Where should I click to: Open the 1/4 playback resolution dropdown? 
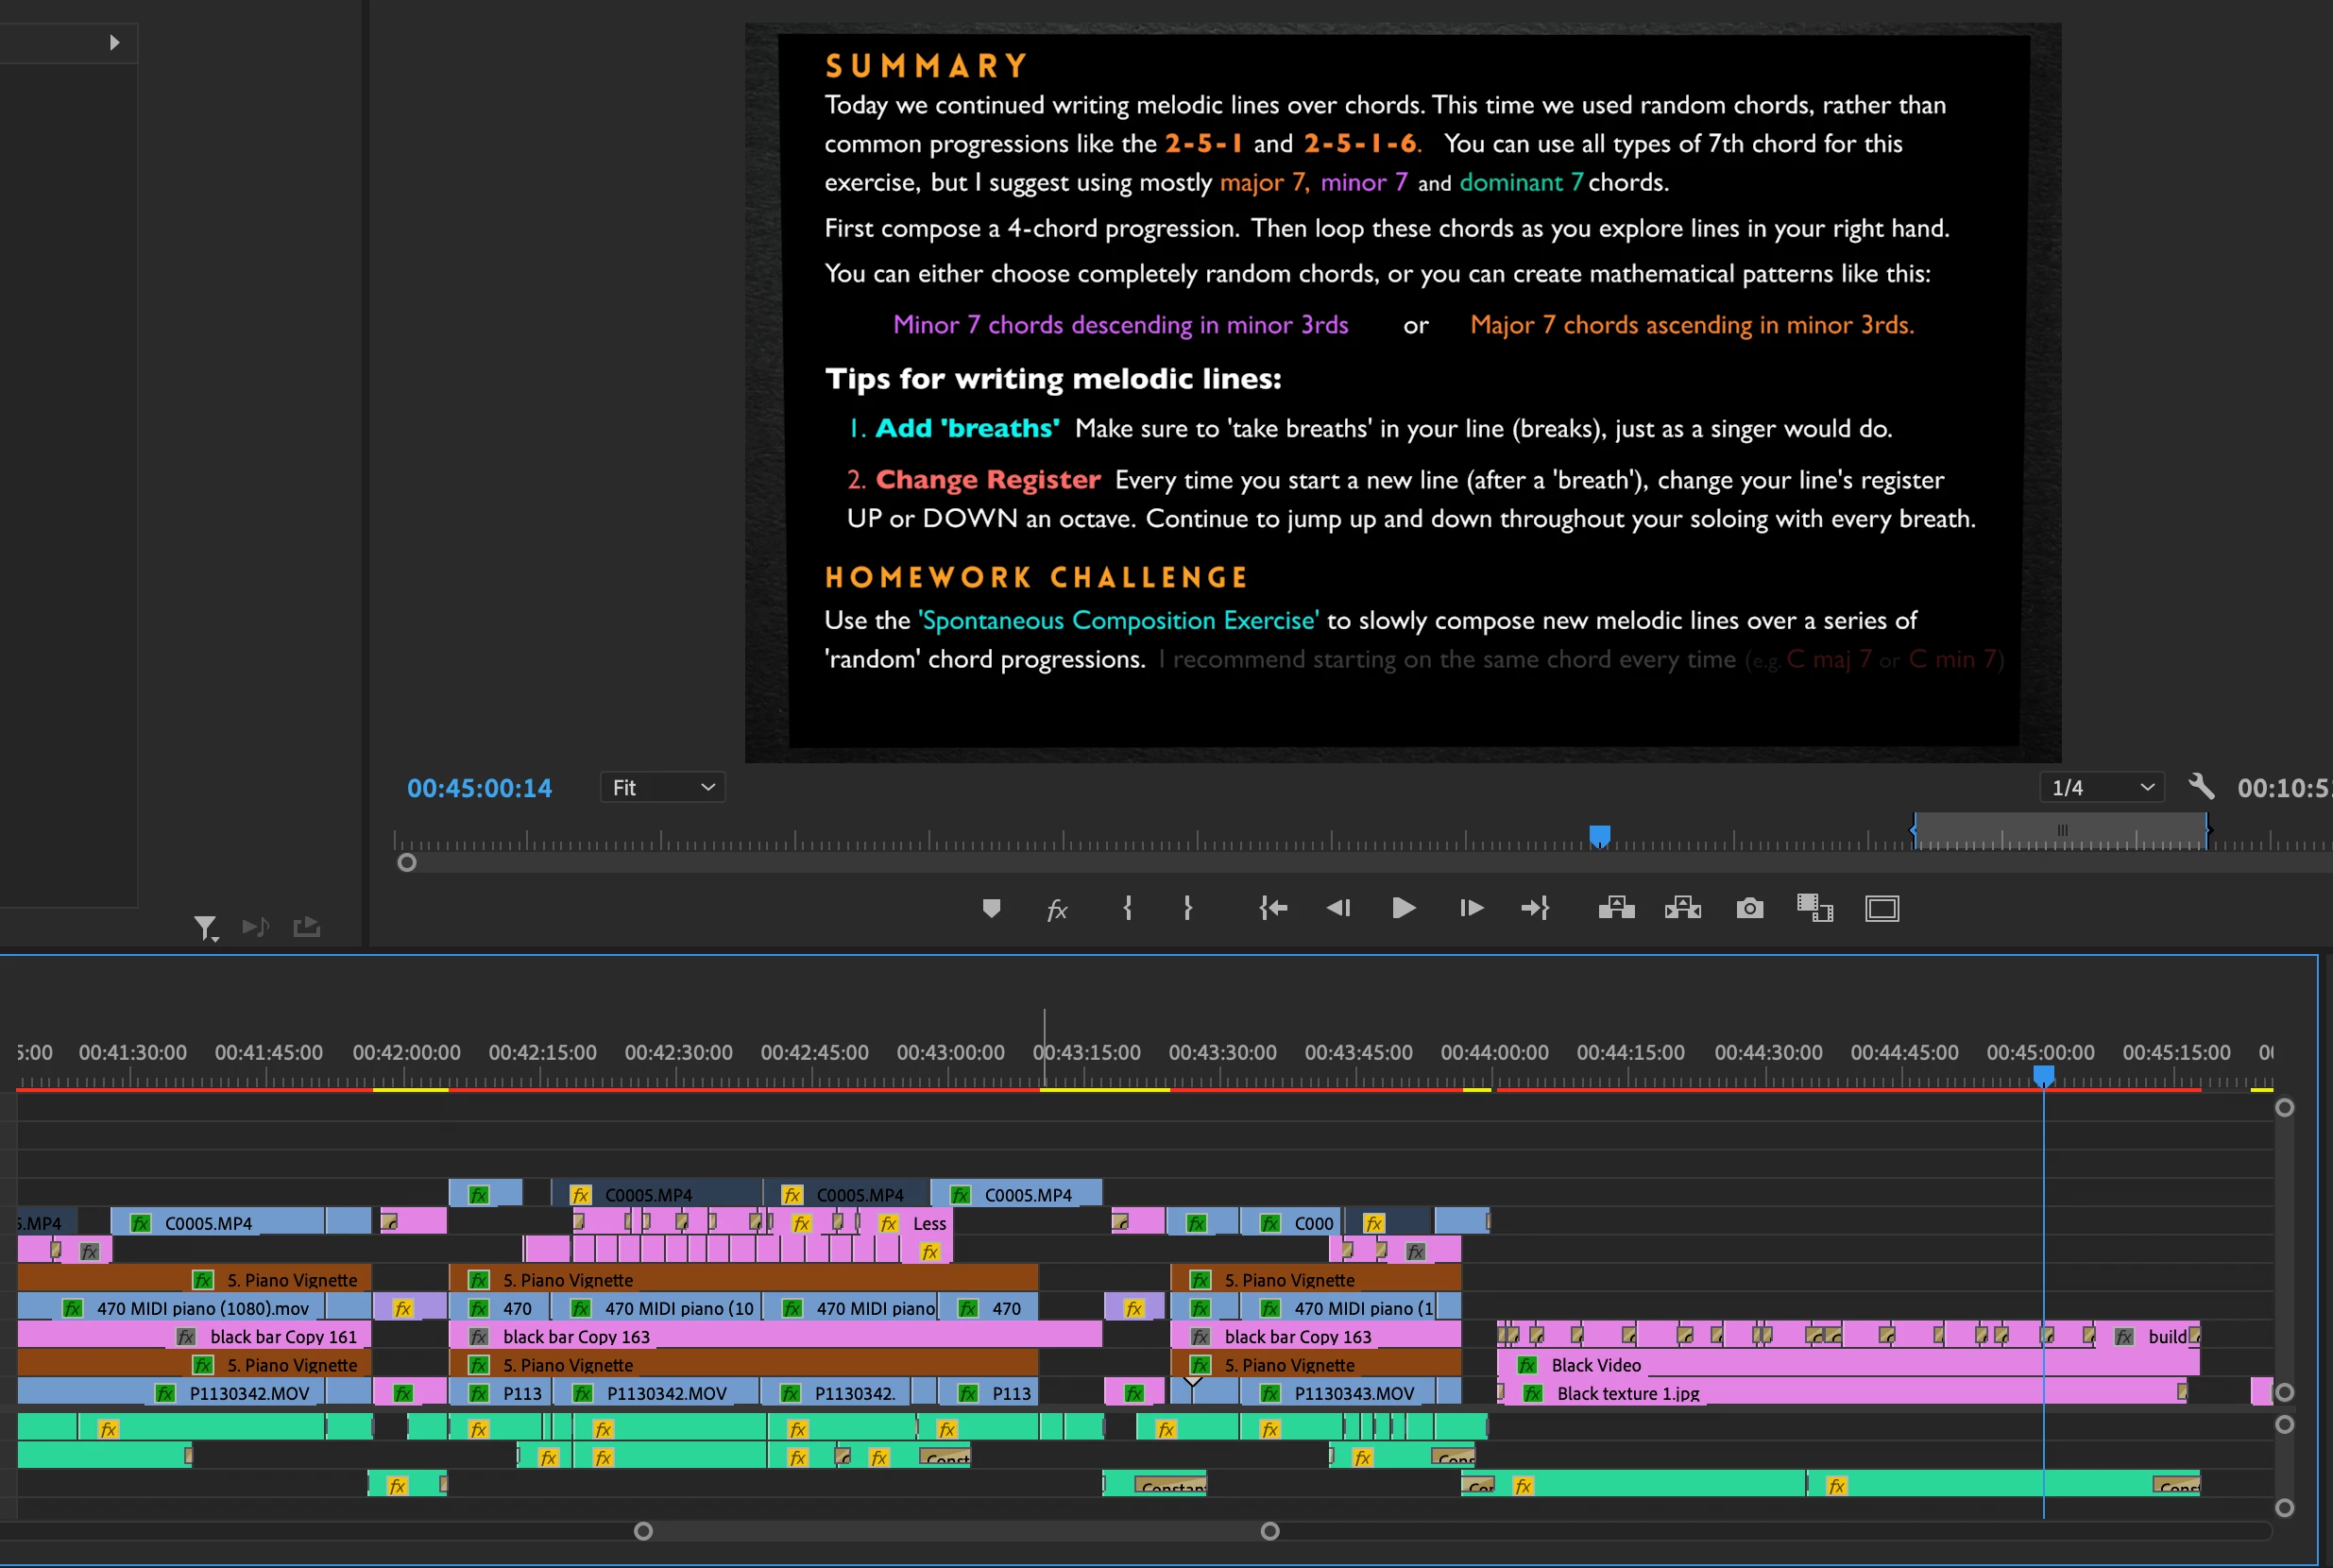(2101, 788)
